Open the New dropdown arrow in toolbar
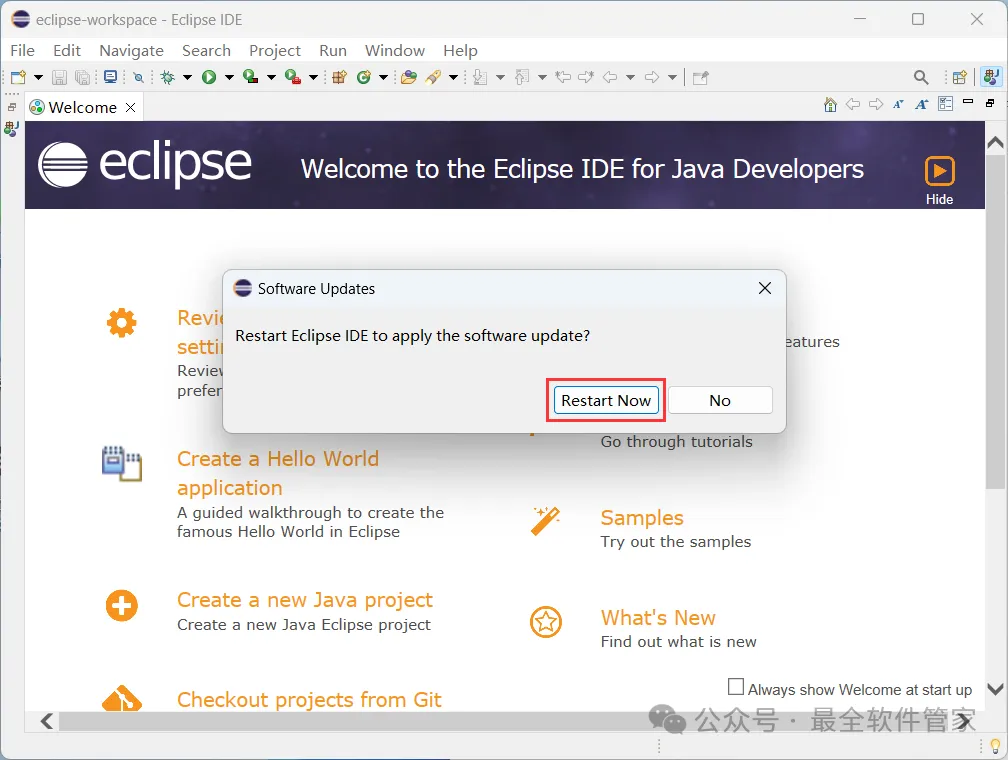This screenshot has width=1008, height=760. (x=38, y=78)
